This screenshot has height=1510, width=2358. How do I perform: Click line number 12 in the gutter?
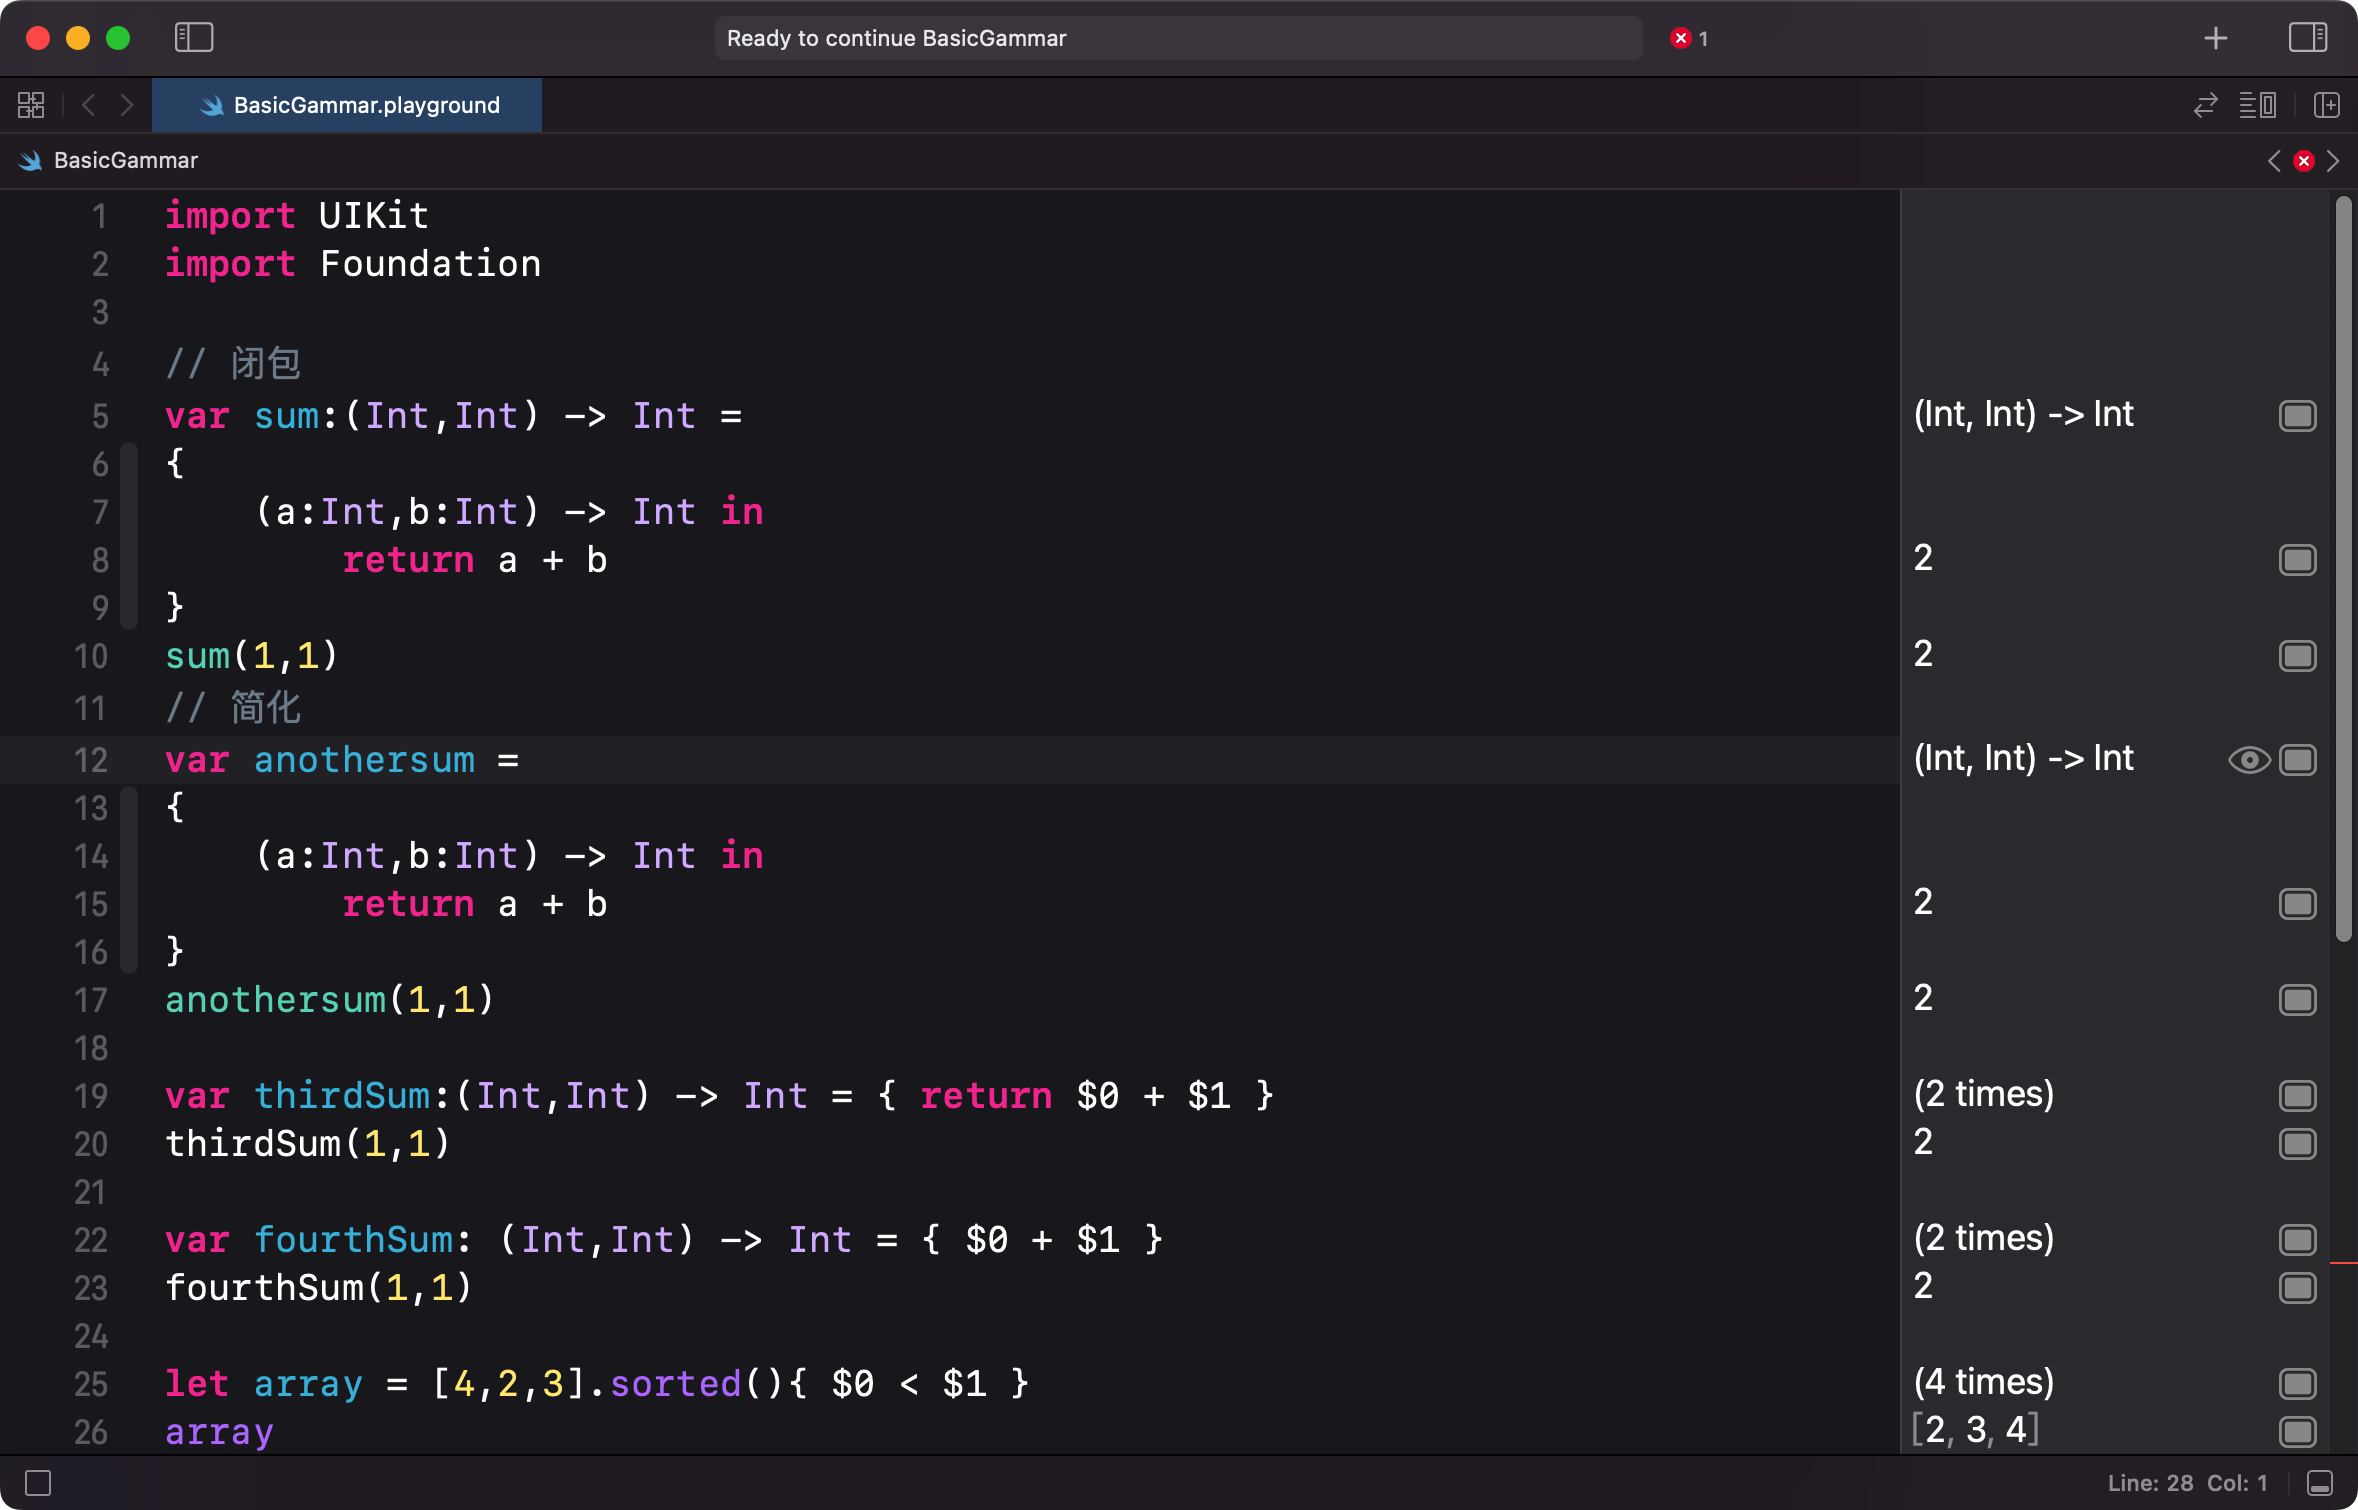point(90,760)
